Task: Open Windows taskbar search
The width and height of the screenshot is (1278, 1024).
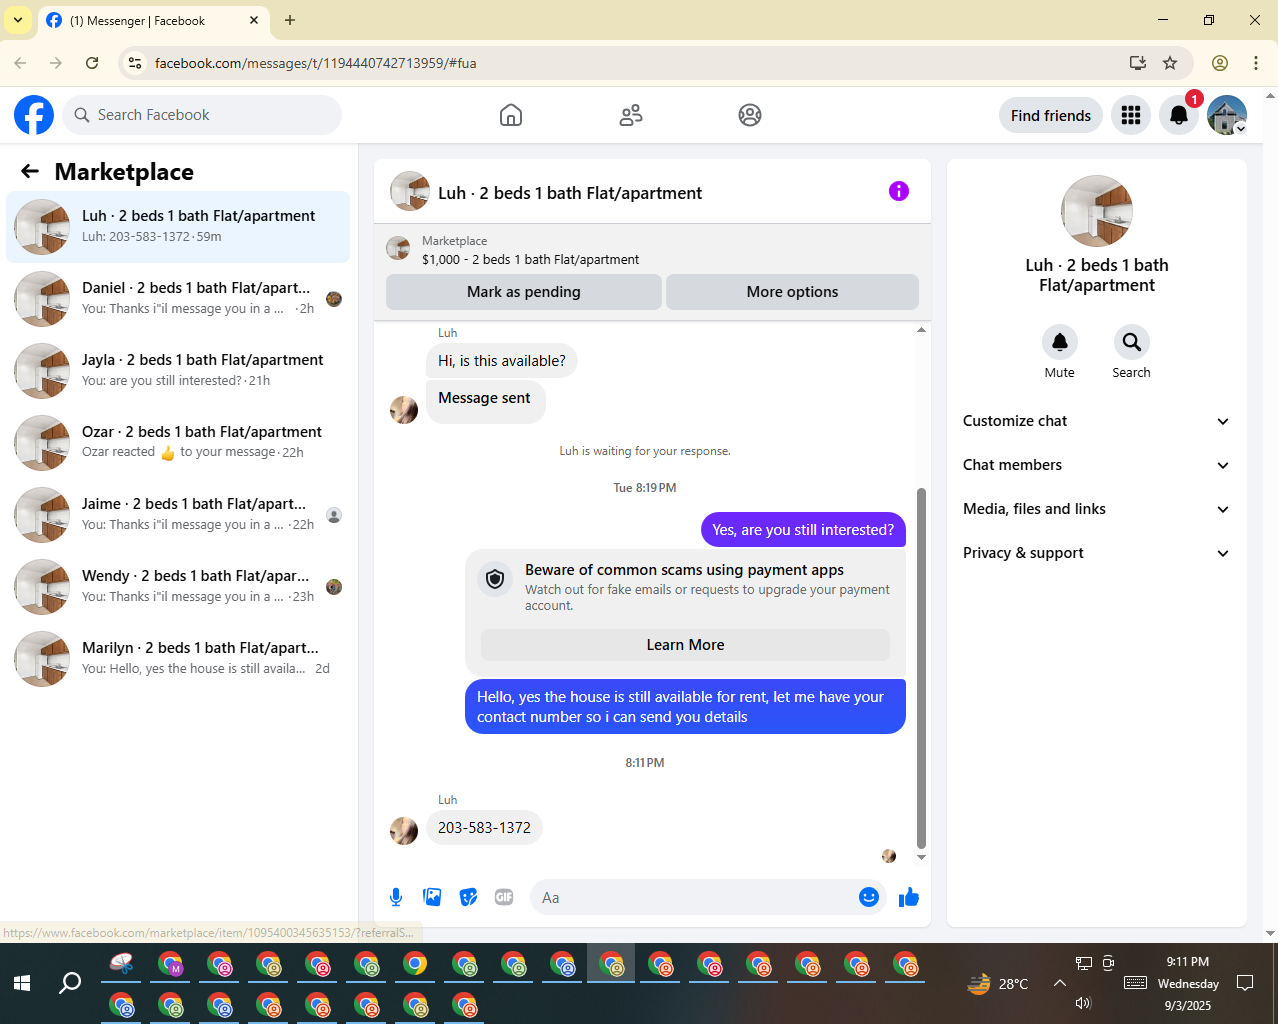Action: (70, 983)
